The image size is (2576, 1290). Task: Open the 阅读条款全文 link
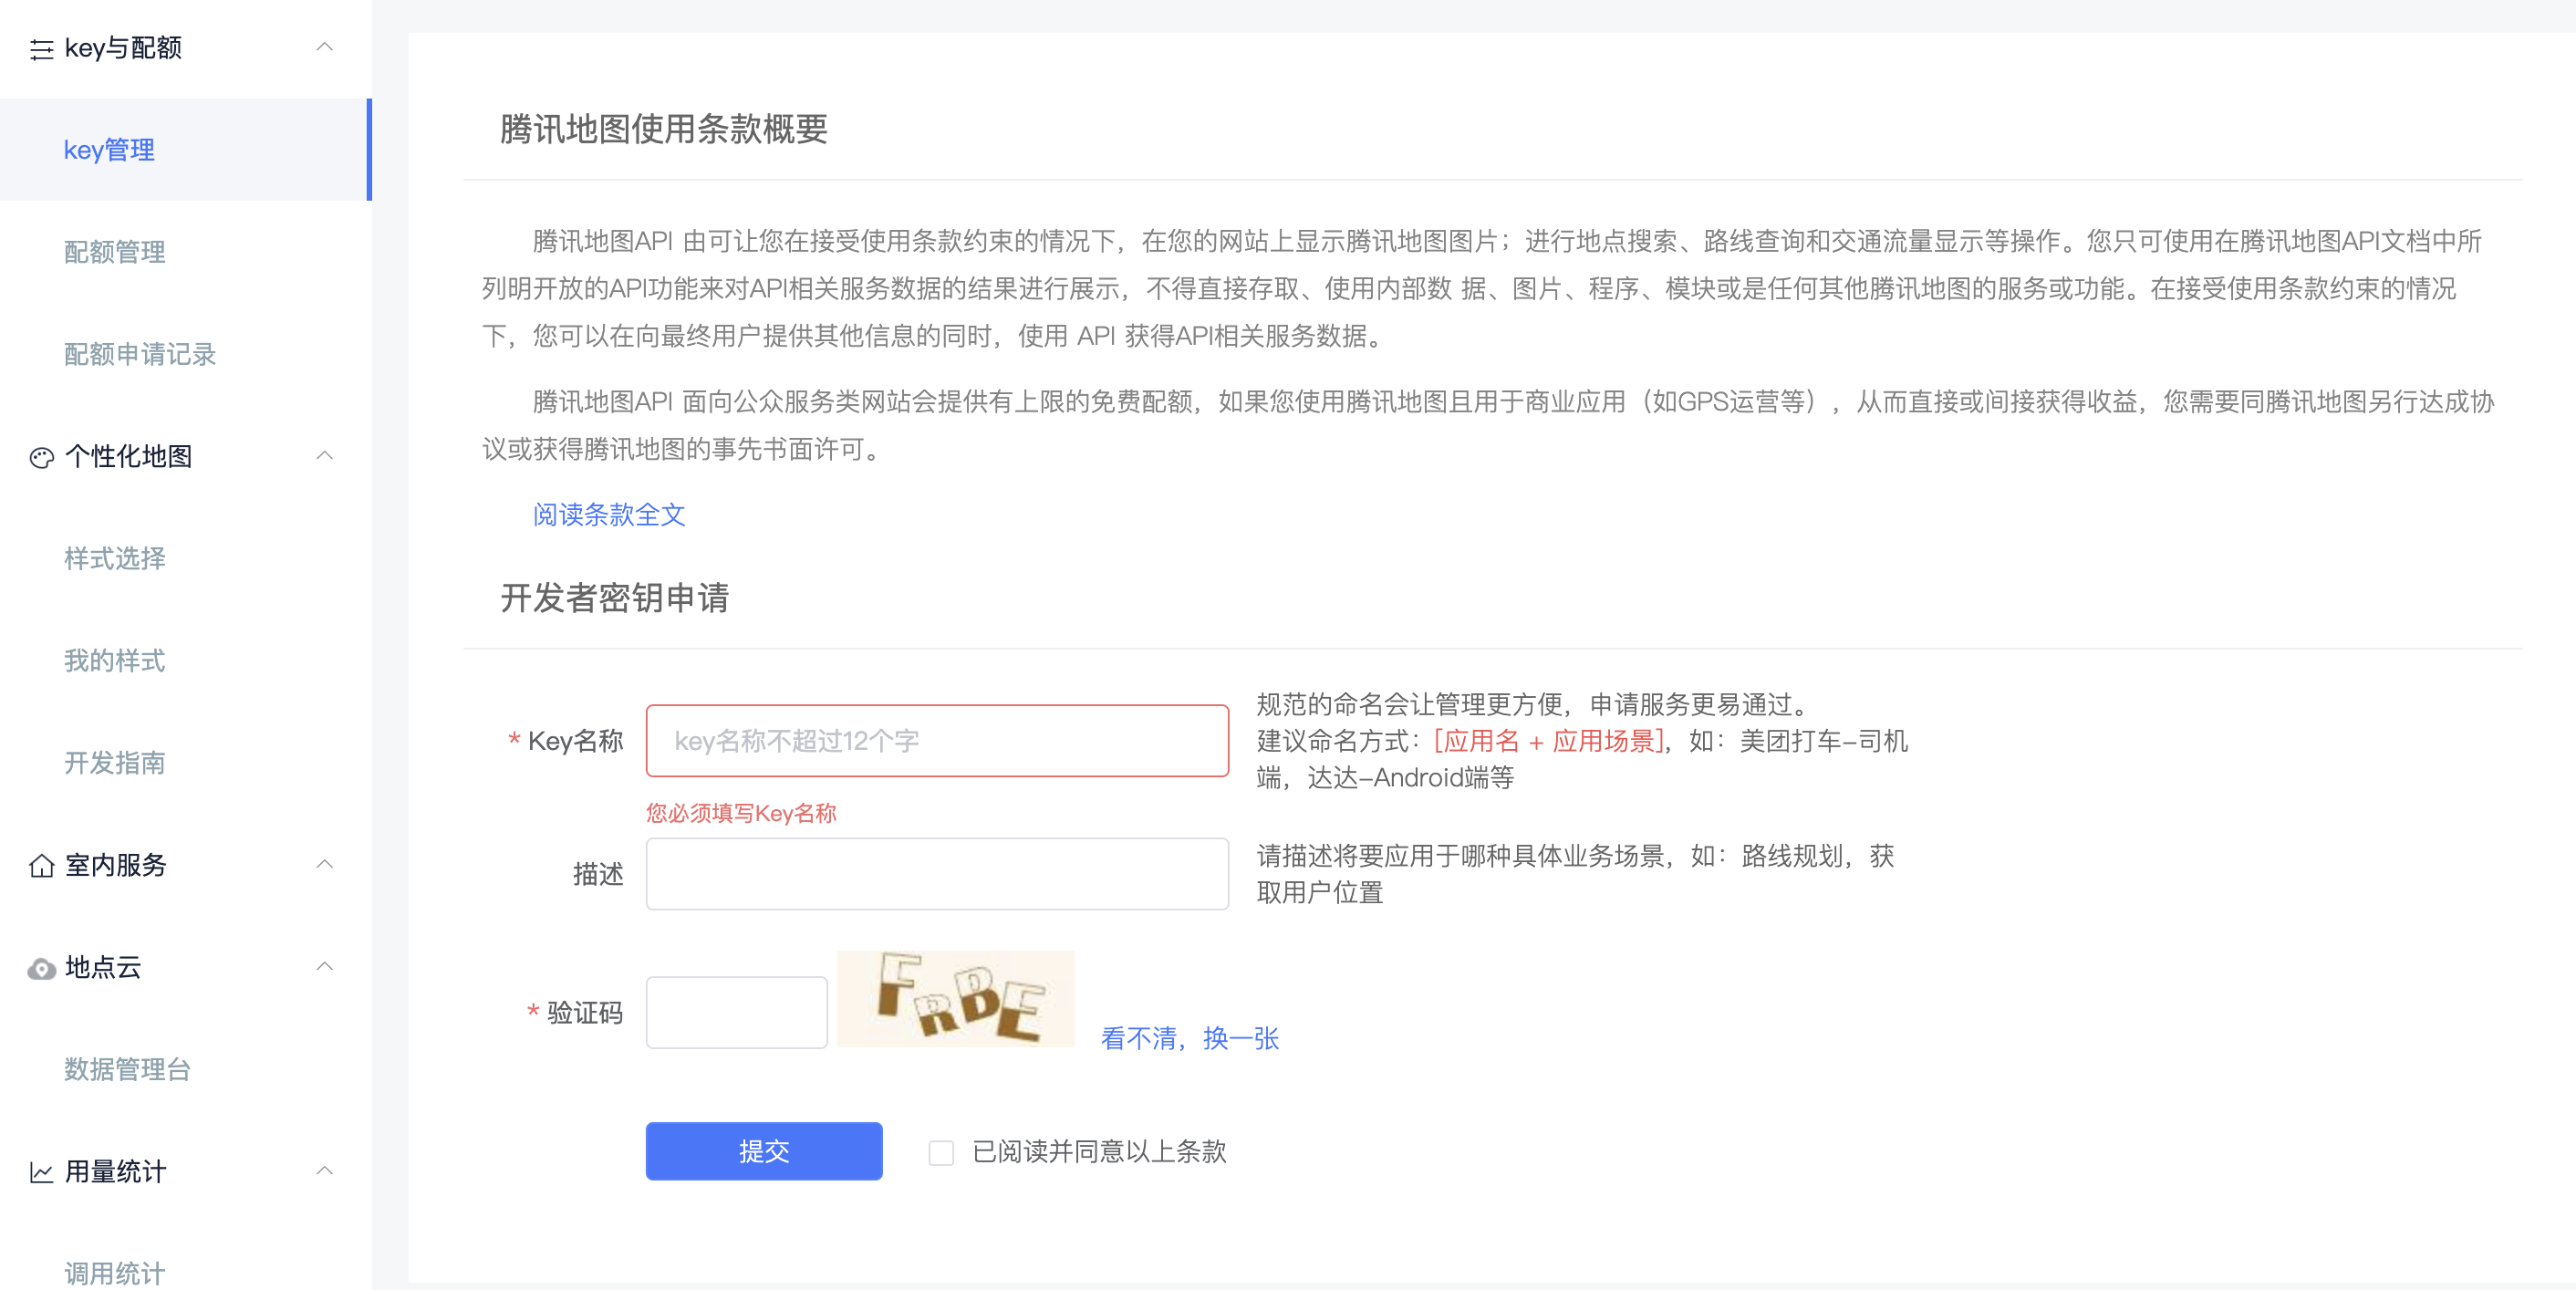[608, 514]
